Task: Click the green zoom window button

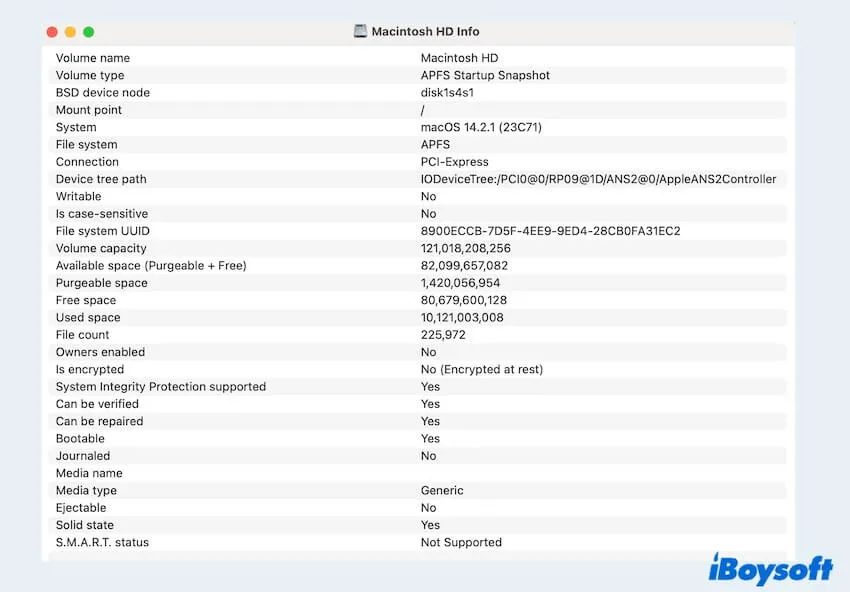Action: coord(89,32)
